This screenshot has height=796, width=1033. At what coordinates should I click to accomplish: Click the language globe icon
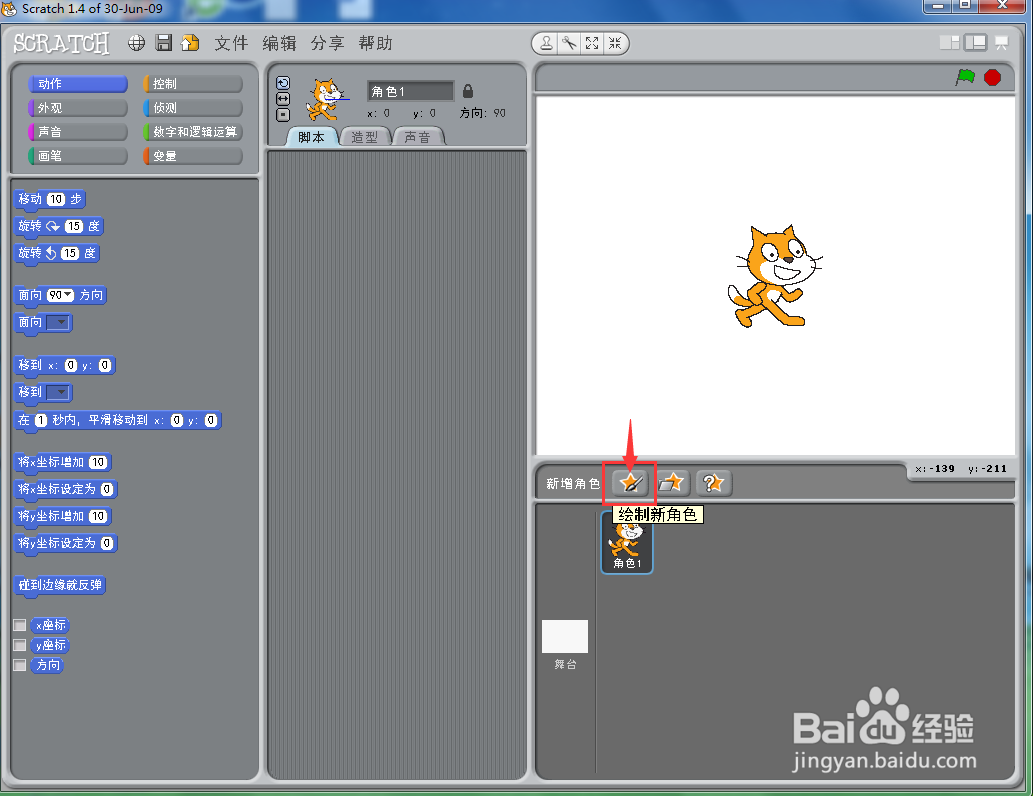136,43
